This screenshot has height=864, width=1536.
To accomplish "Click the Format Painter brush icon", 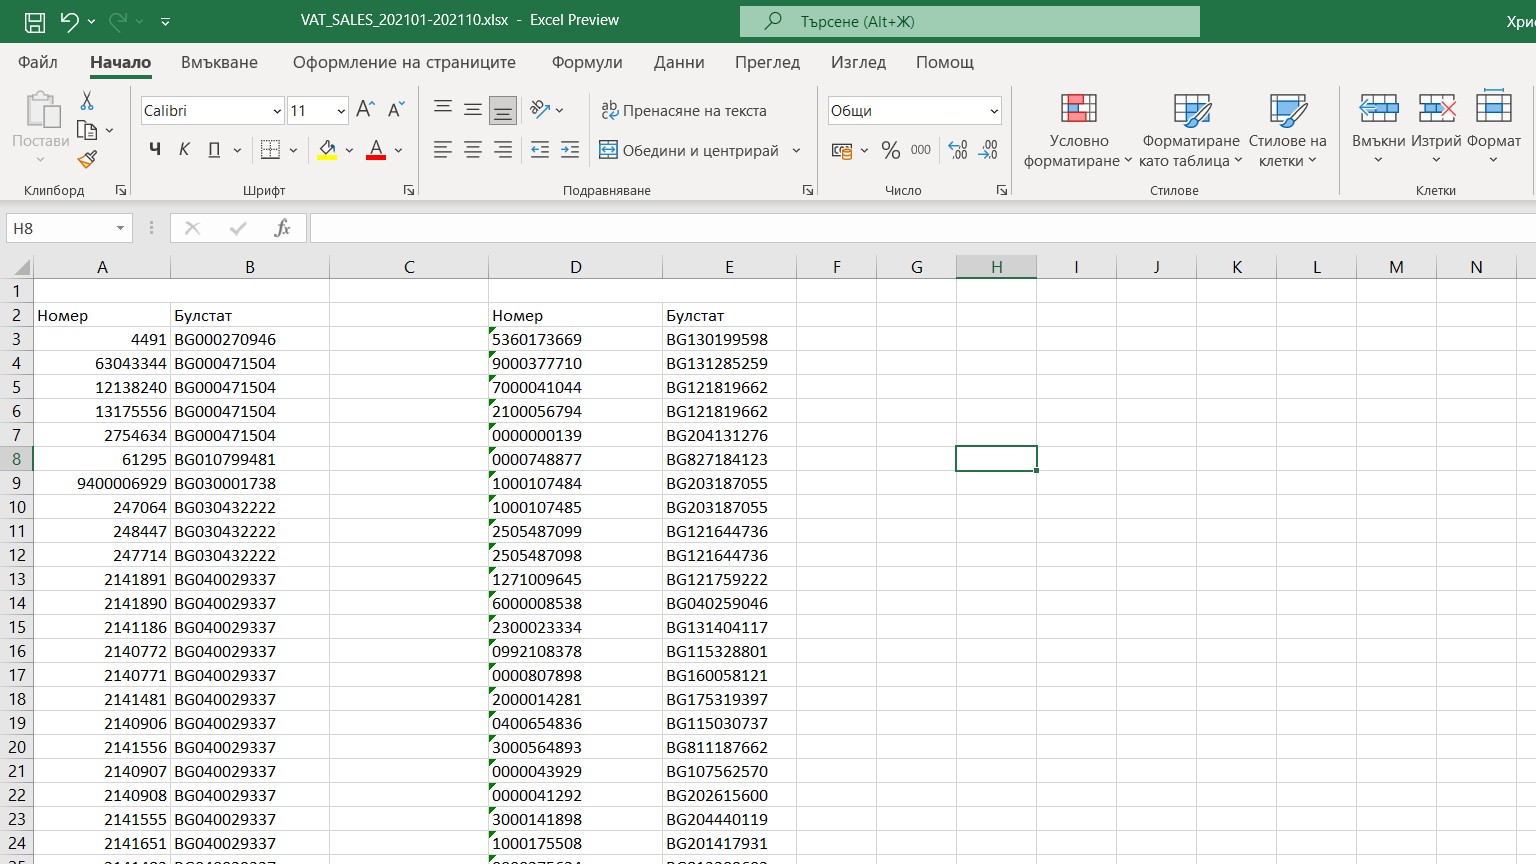I will click(87, 159).
